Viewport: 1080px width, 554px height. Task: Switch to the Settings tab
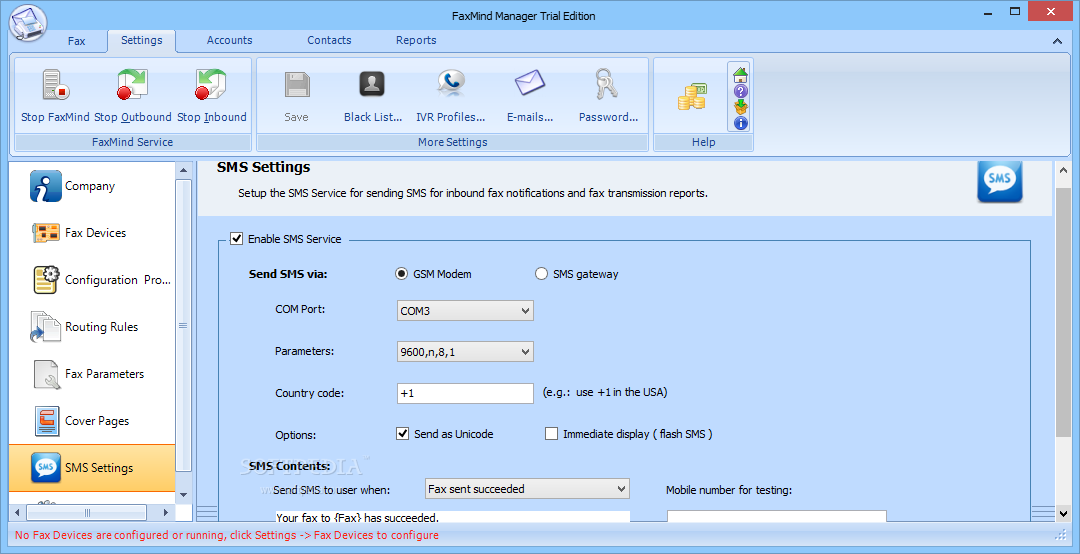[x=141, y=40]
